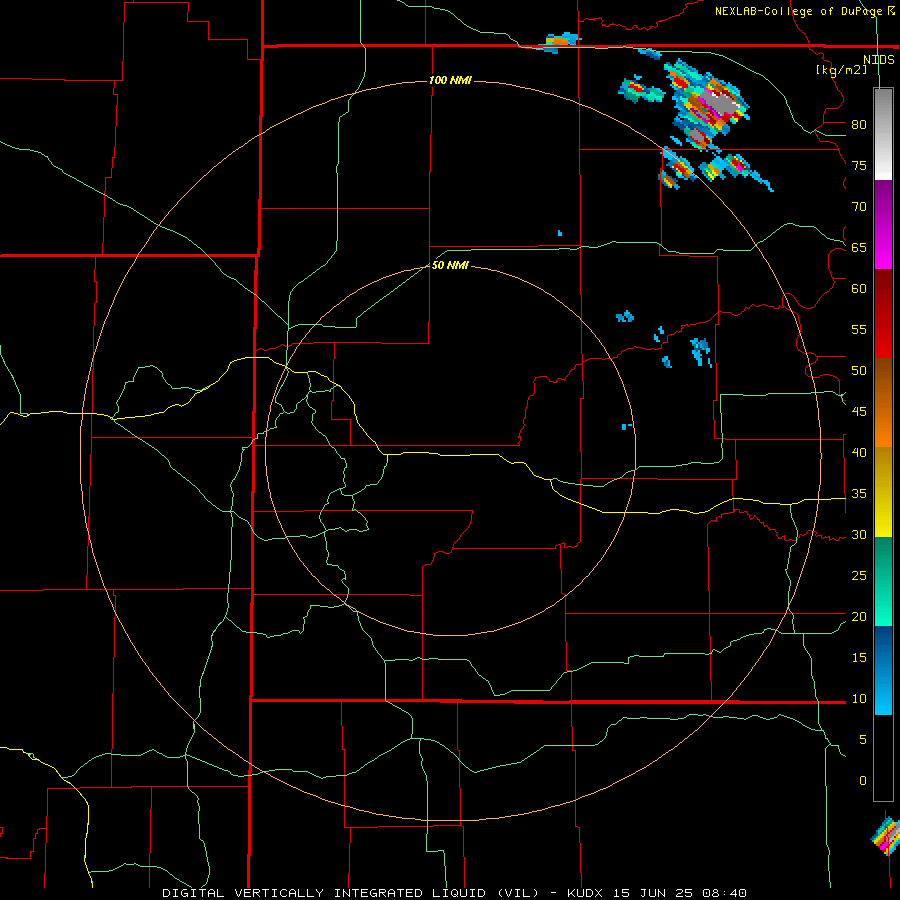Select the blue segment of the color scale
This screenshot has height=900, width=900.
click(883, 670)
